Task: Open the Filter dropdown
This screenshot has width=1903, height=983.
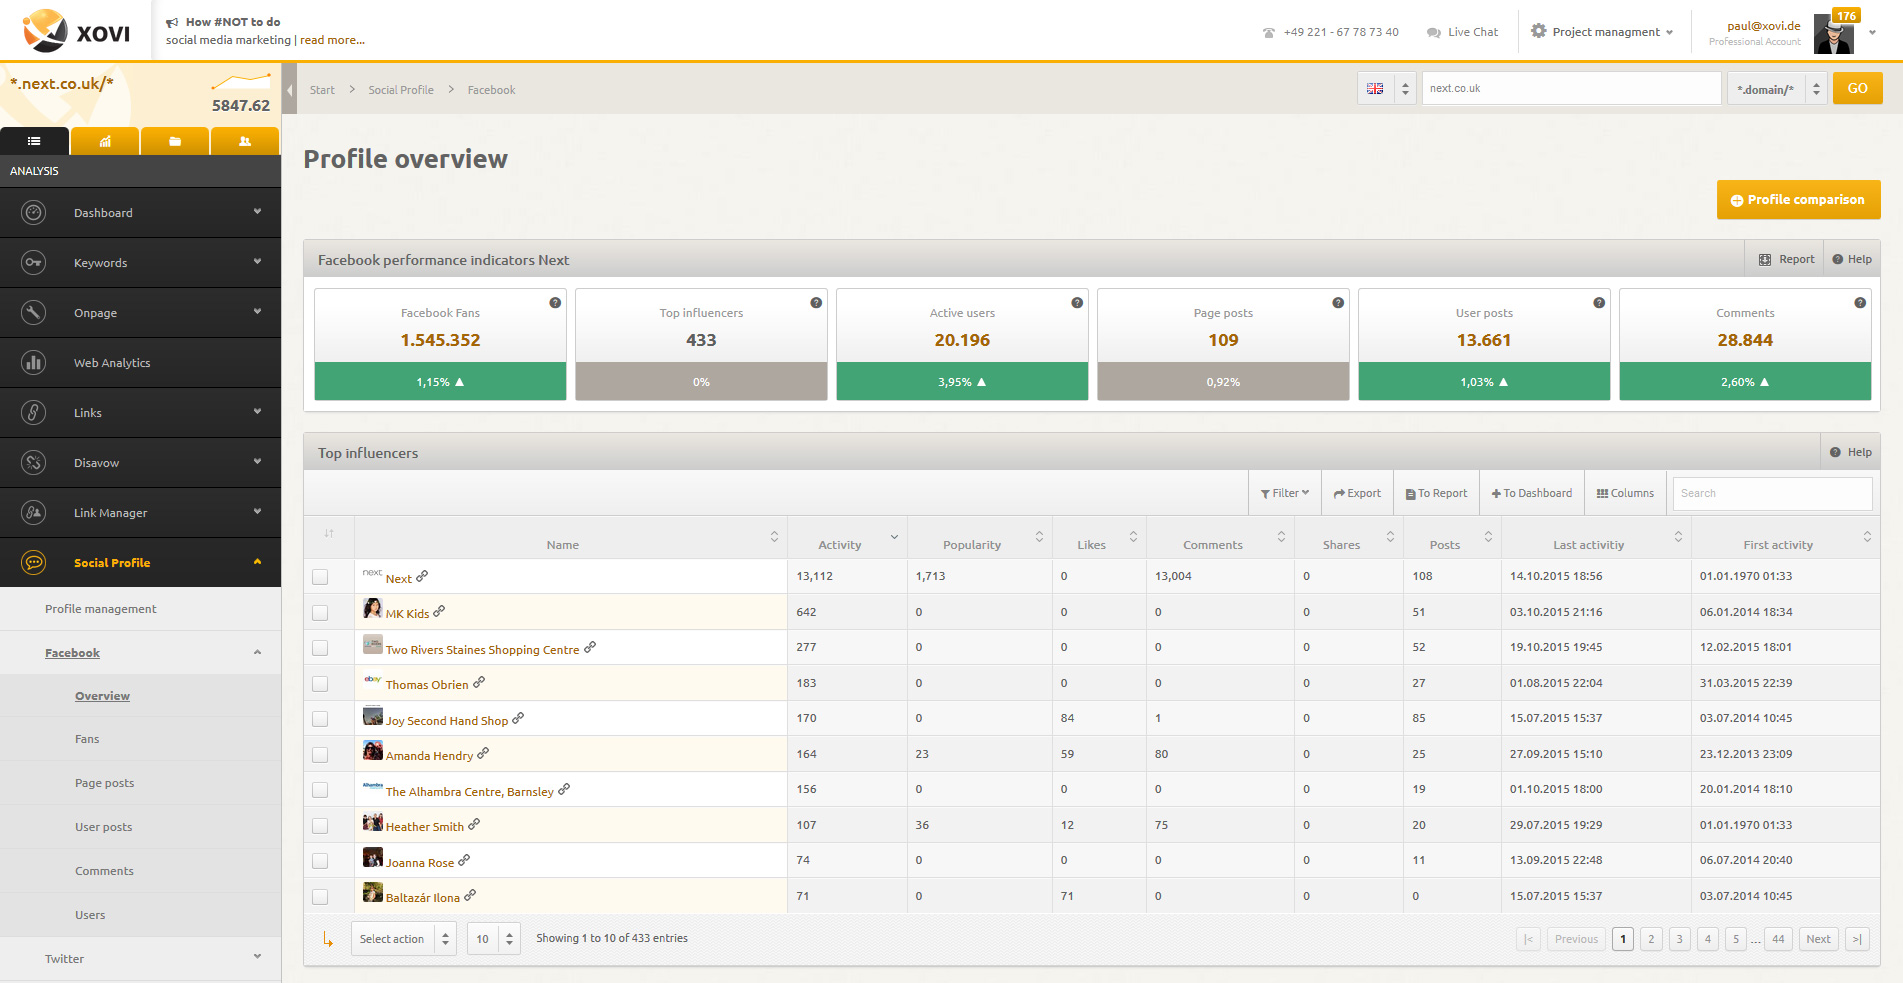Action: pyautogui.click(x=1285, y=493)
